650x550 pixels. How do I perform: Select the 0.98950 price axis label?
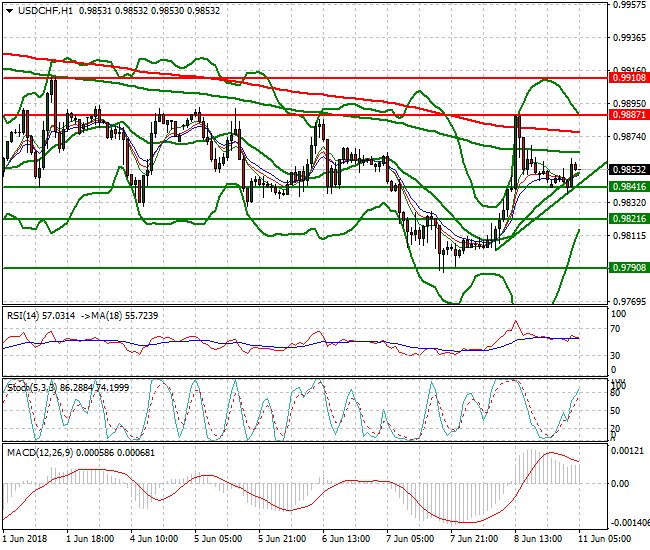(x=629, y=104)
